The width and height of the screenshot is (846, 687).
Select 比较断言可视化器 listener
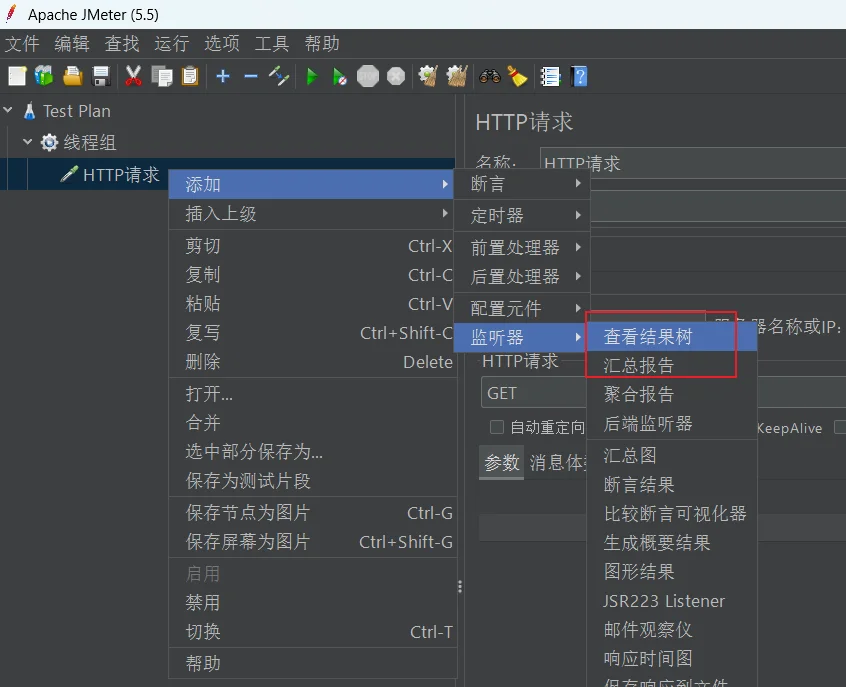pos(672,513)
